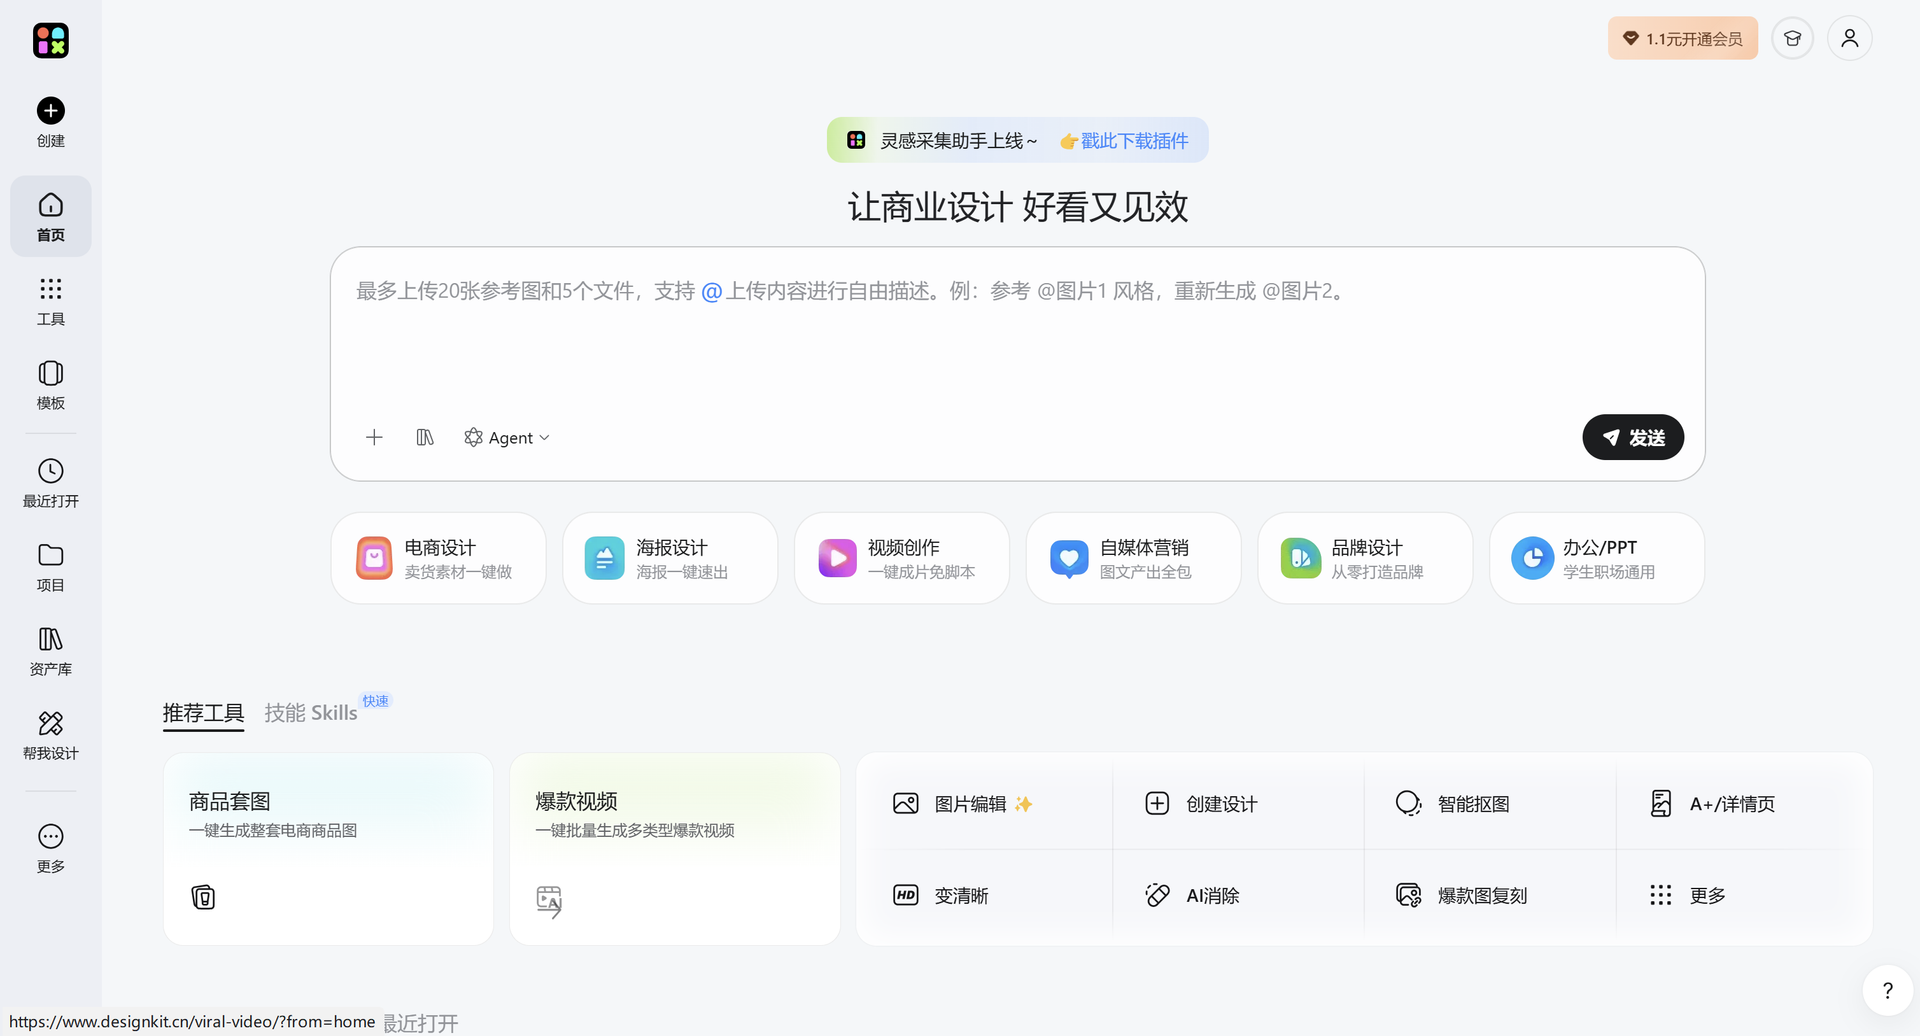Click 更多 in the tools grid
Image resolution: width=1920 pixels, height=1036 pixels.
[1687, 895]
